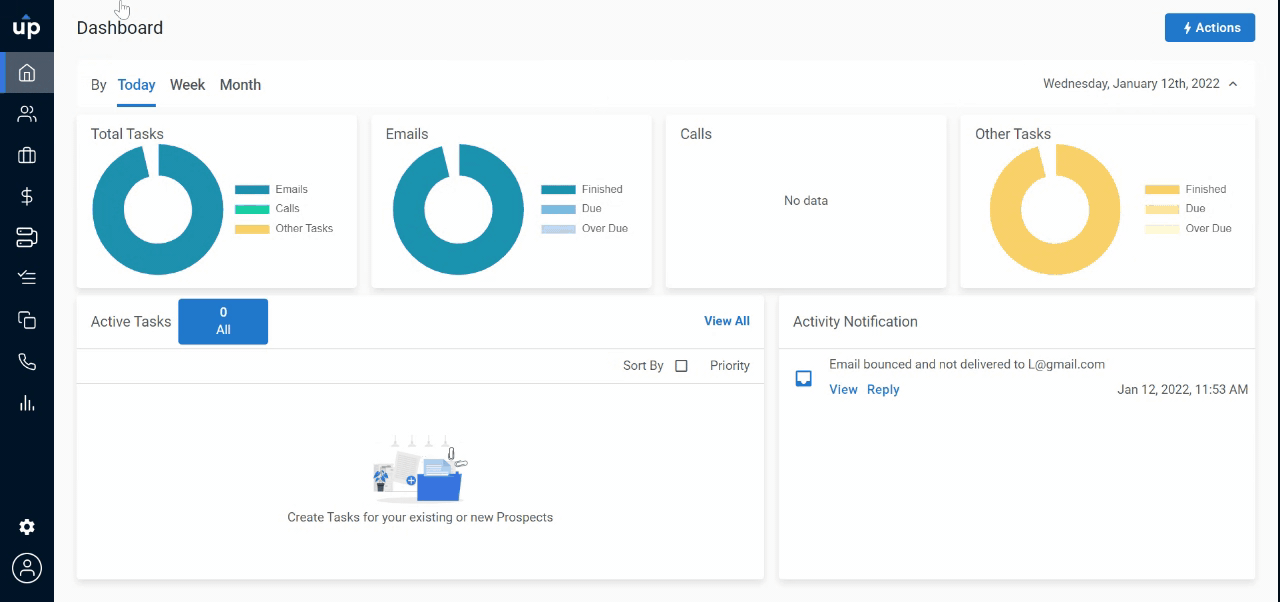This screenshot has width=1280, height=602.
Task: Click the "Dashboard" page title
Action: [120, 28]
